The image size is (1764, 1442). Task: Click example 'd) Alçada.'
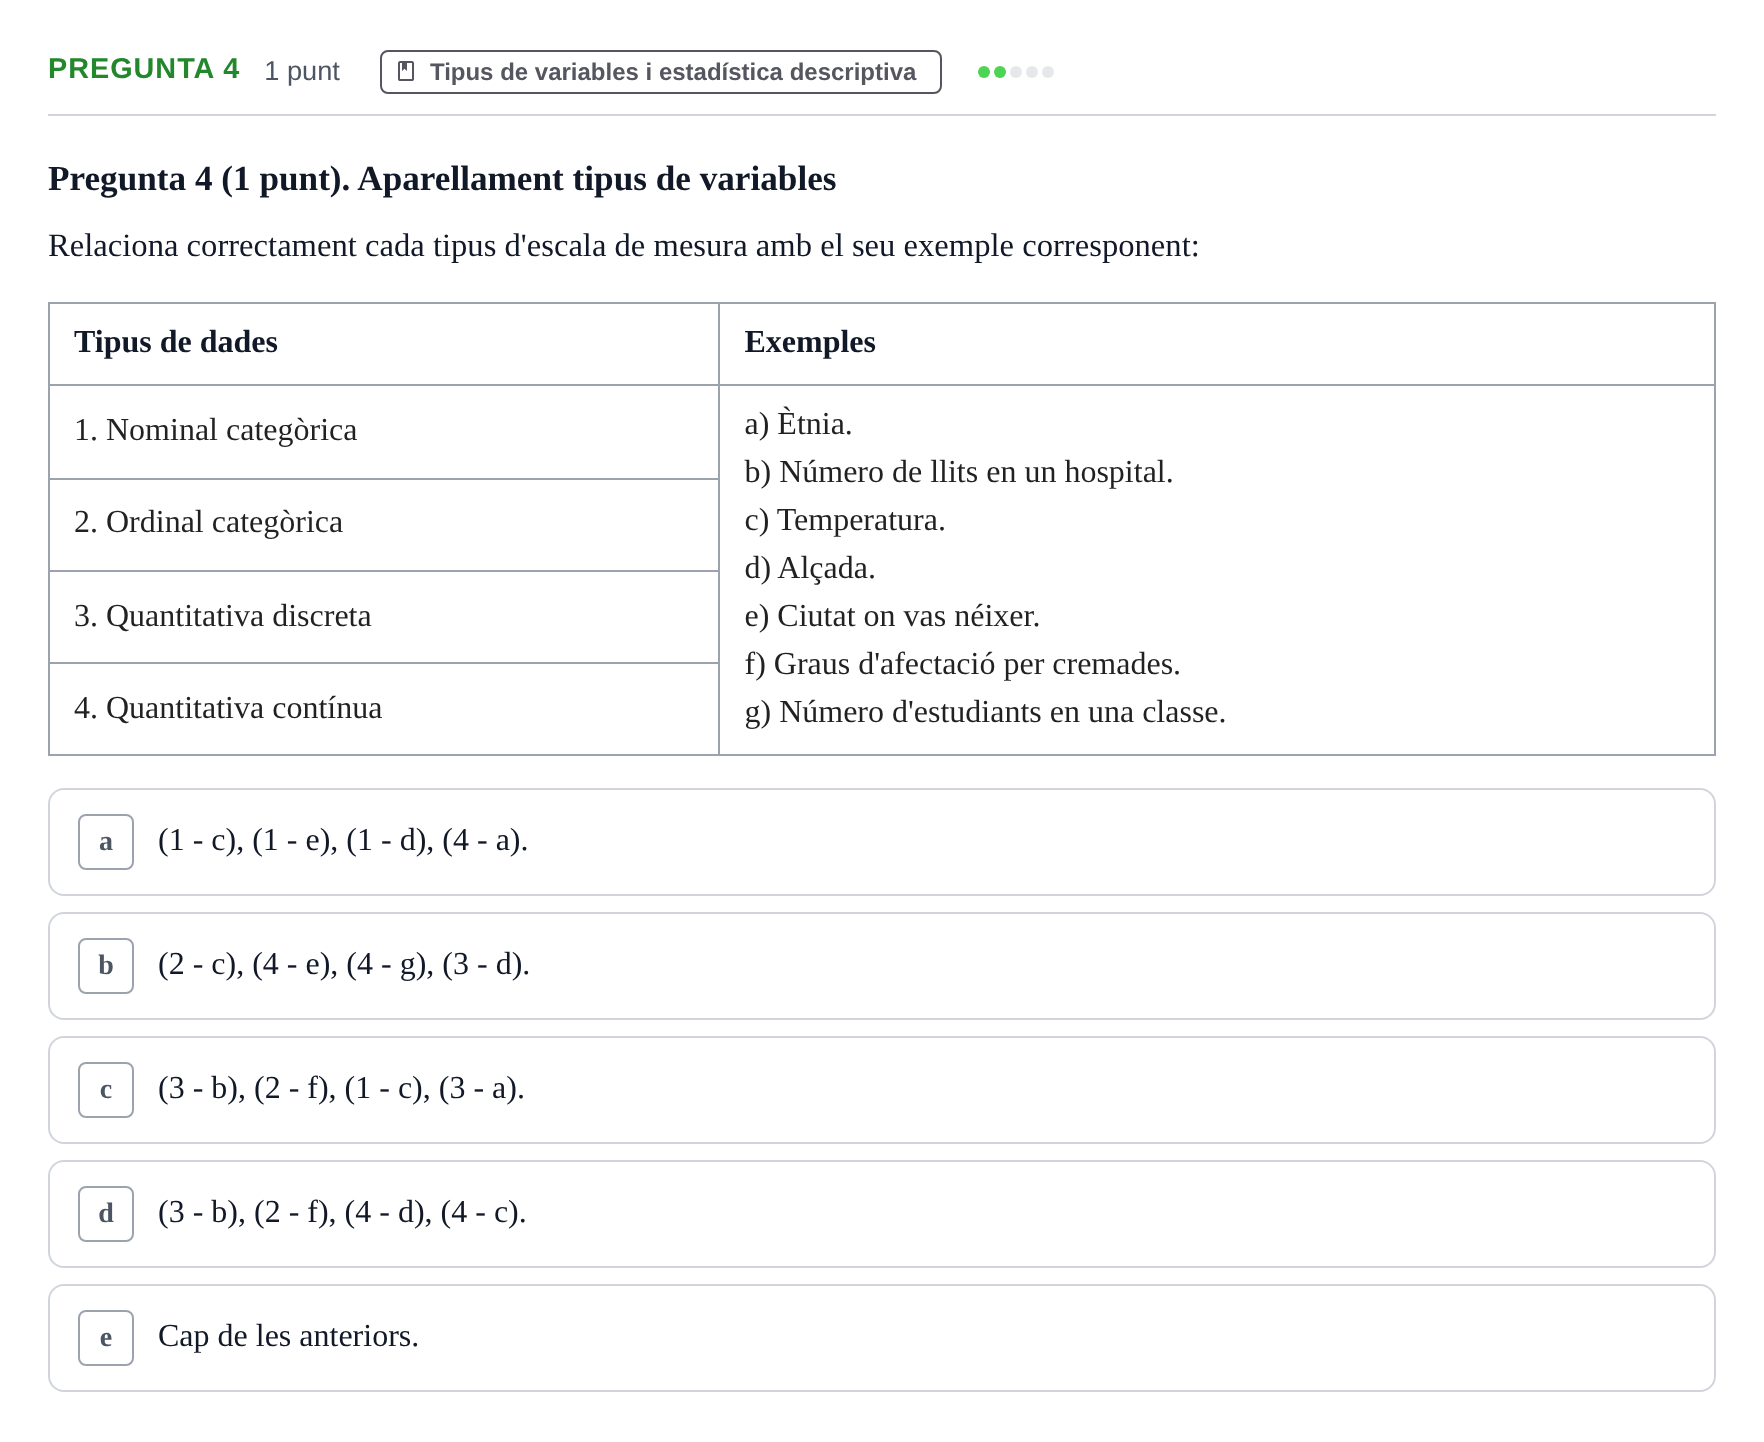[809, 568]
